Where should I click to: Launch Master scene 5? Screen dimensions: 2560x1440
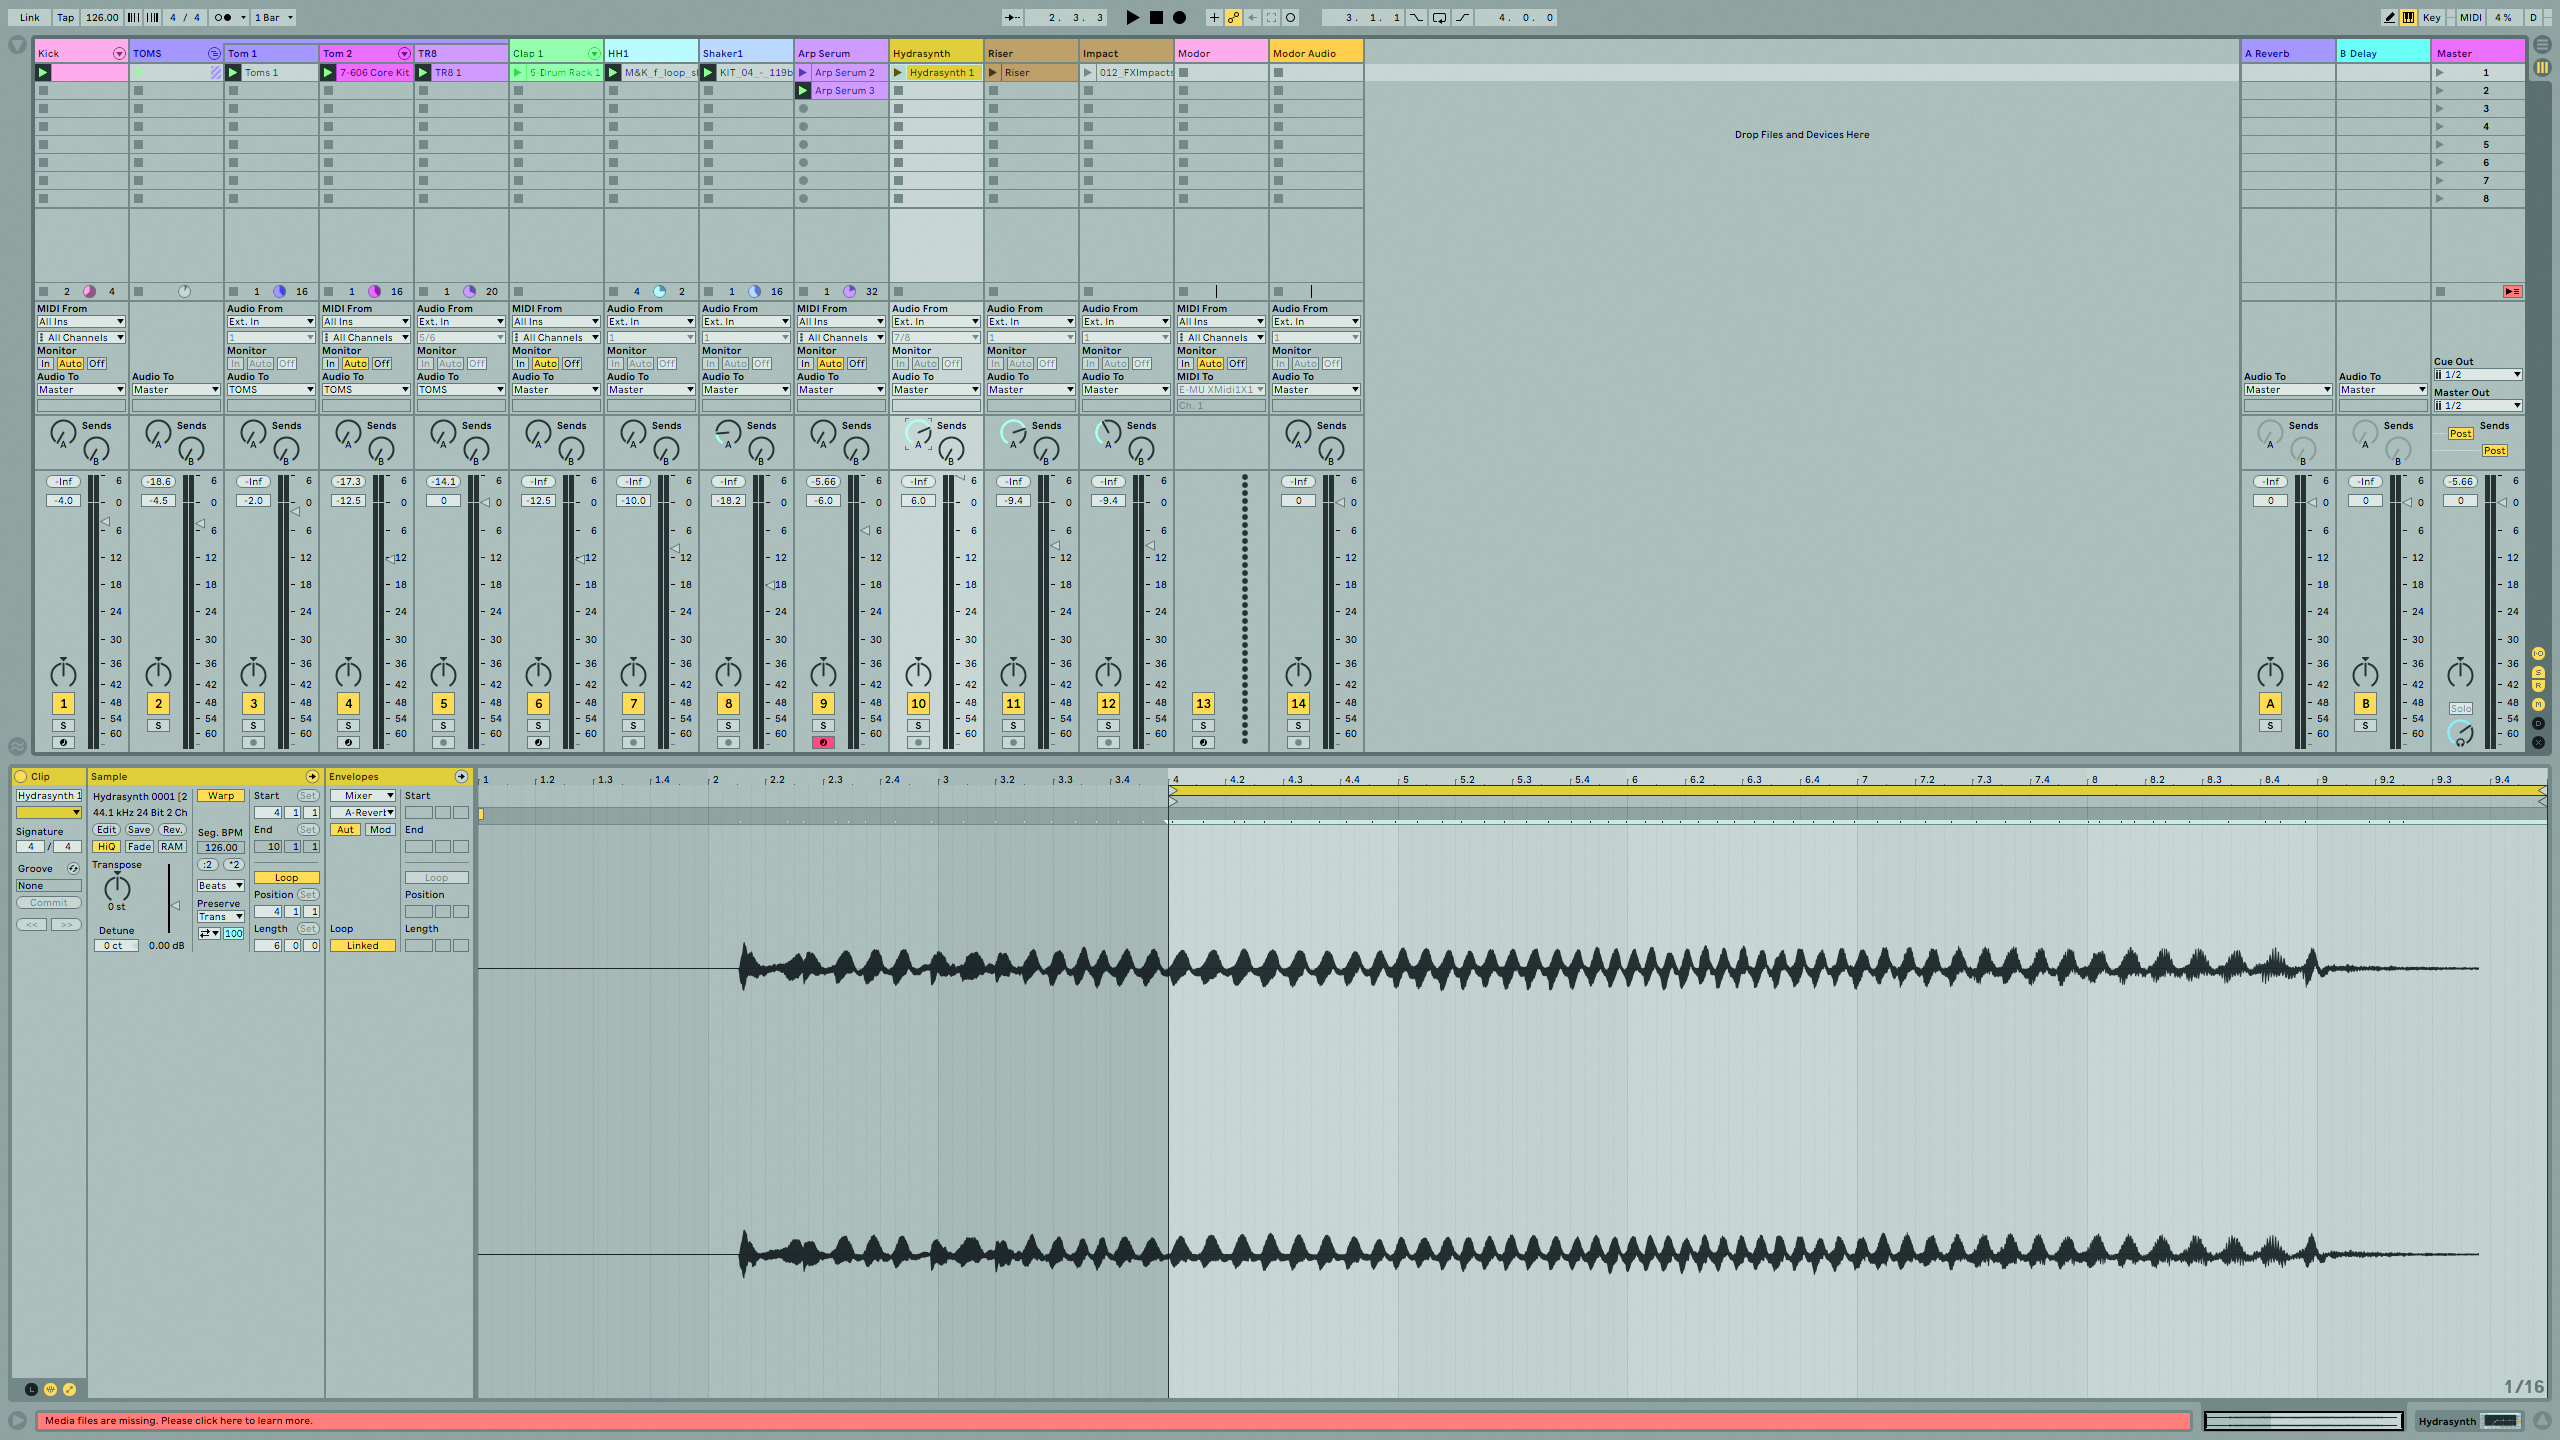click(2440, 144)
